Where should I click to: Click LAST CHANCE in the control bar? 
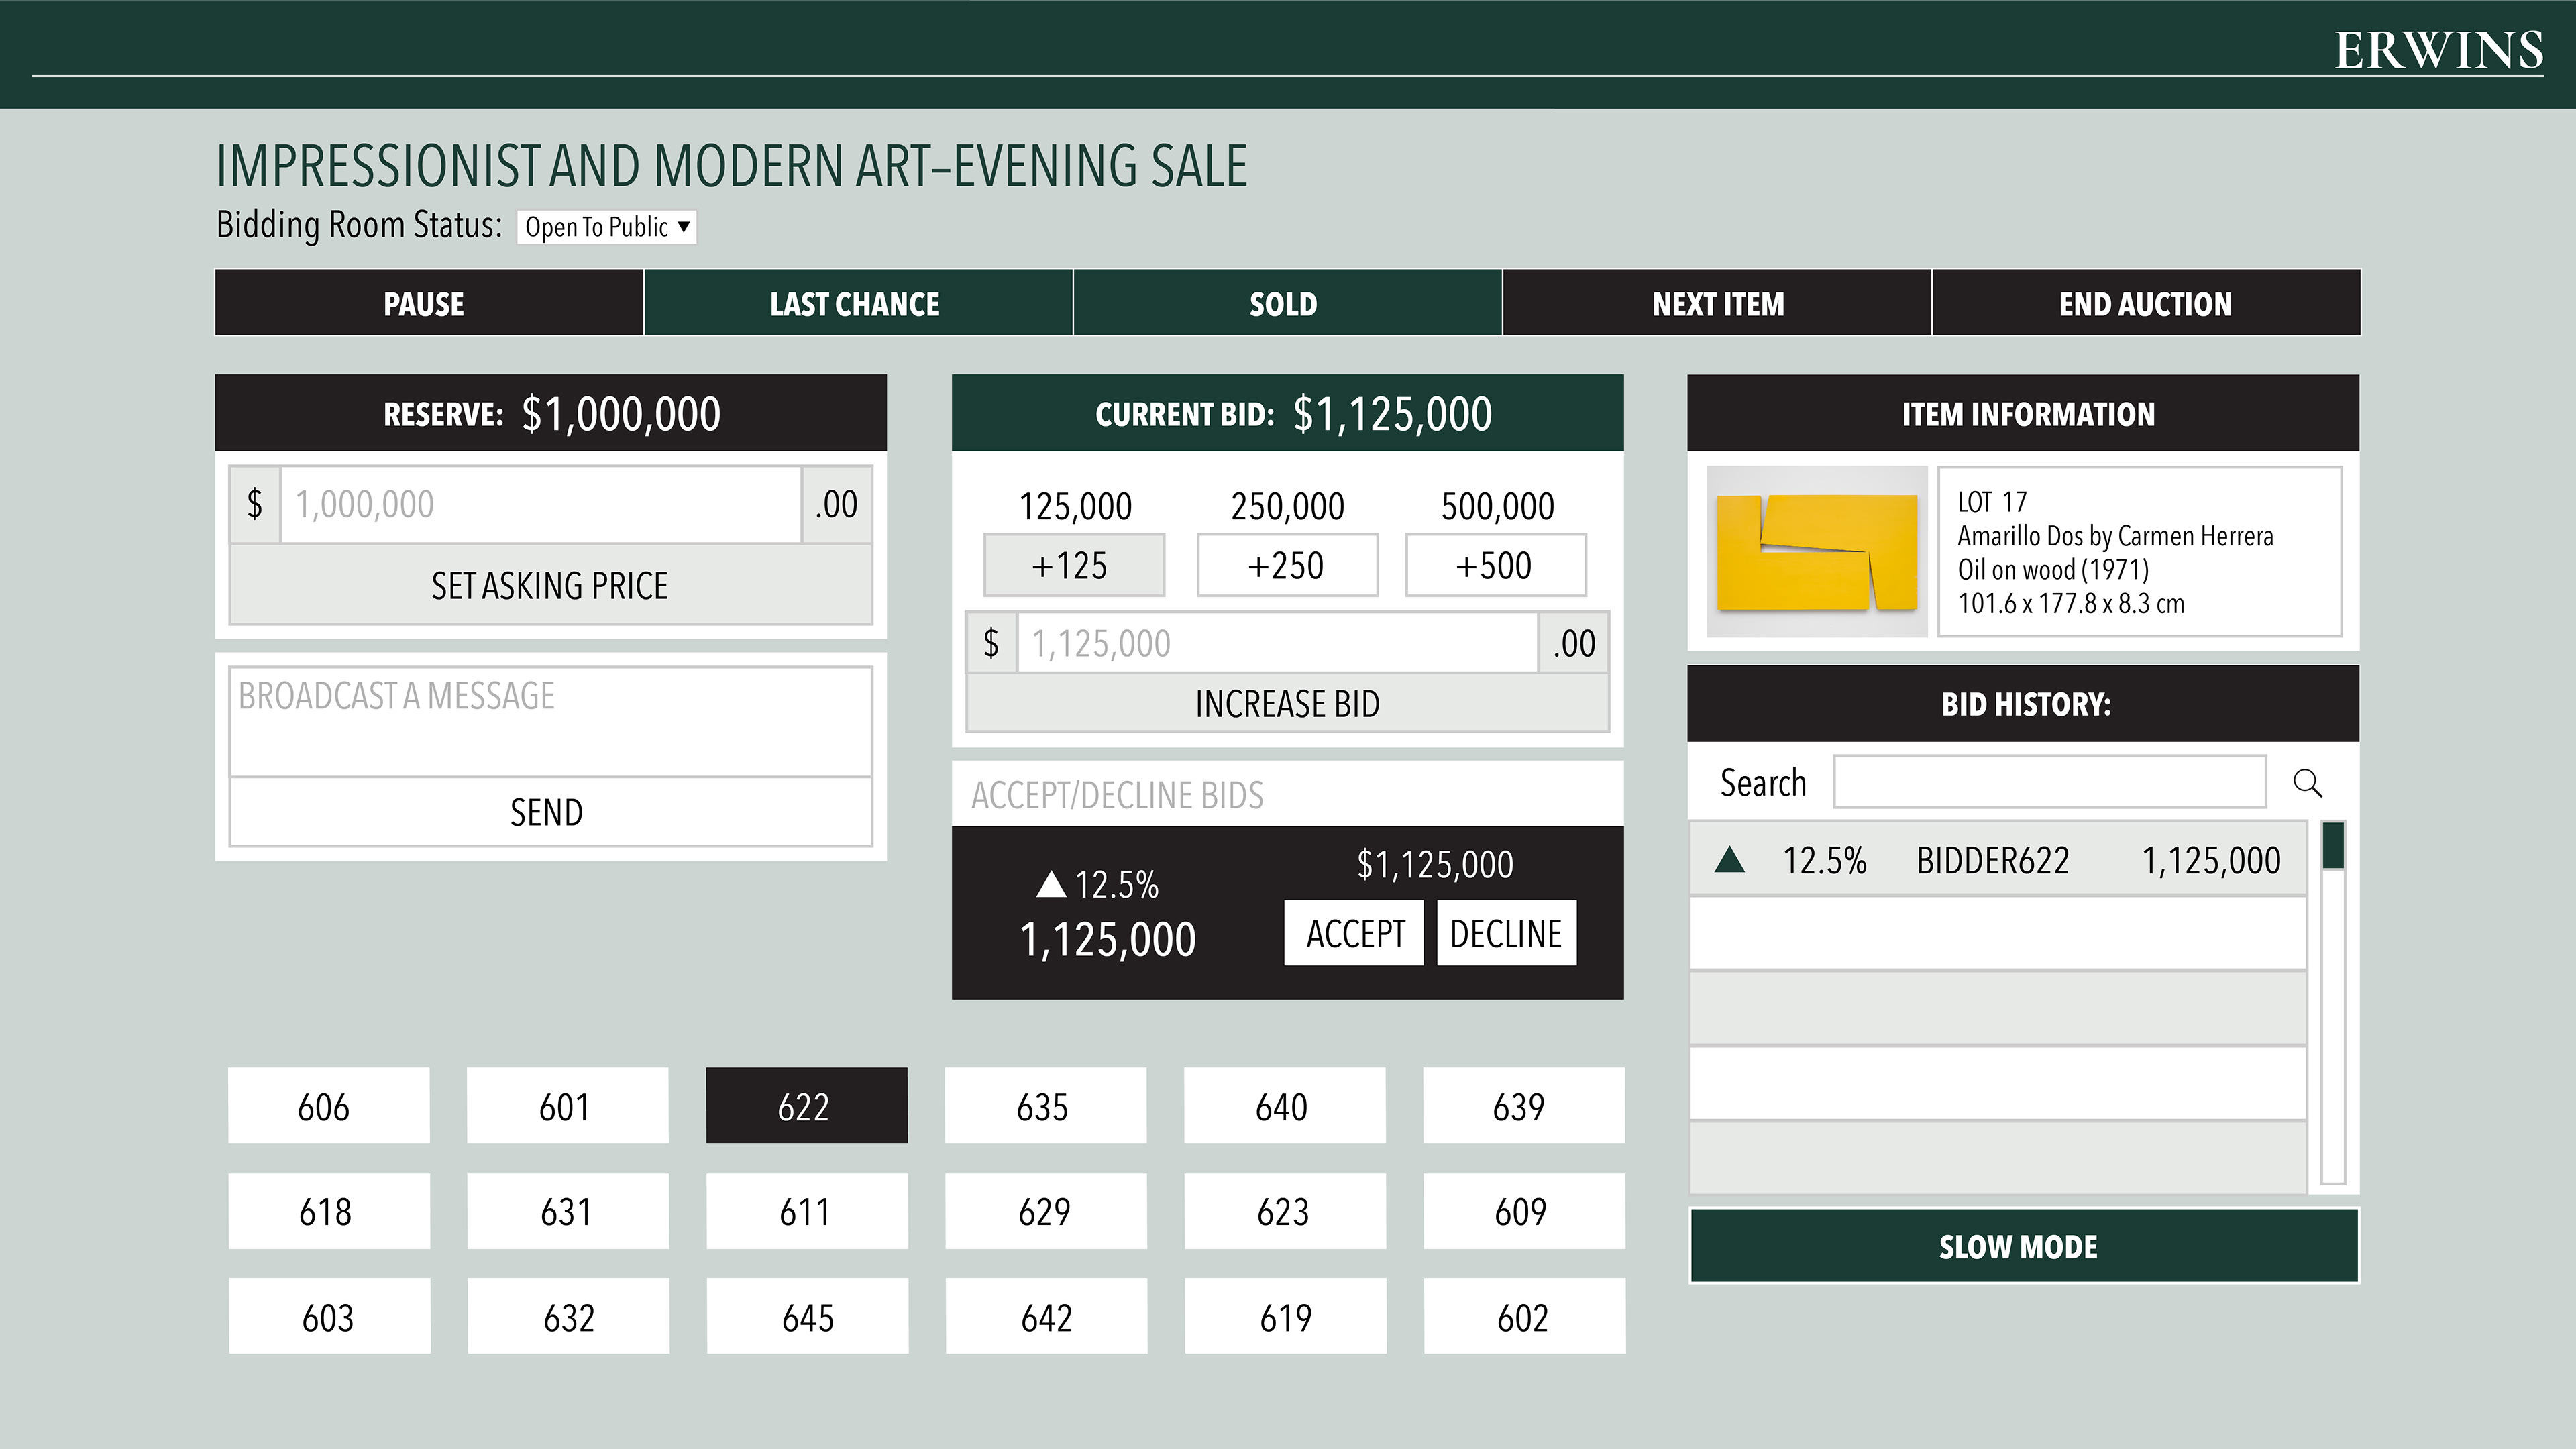(857, 303)
